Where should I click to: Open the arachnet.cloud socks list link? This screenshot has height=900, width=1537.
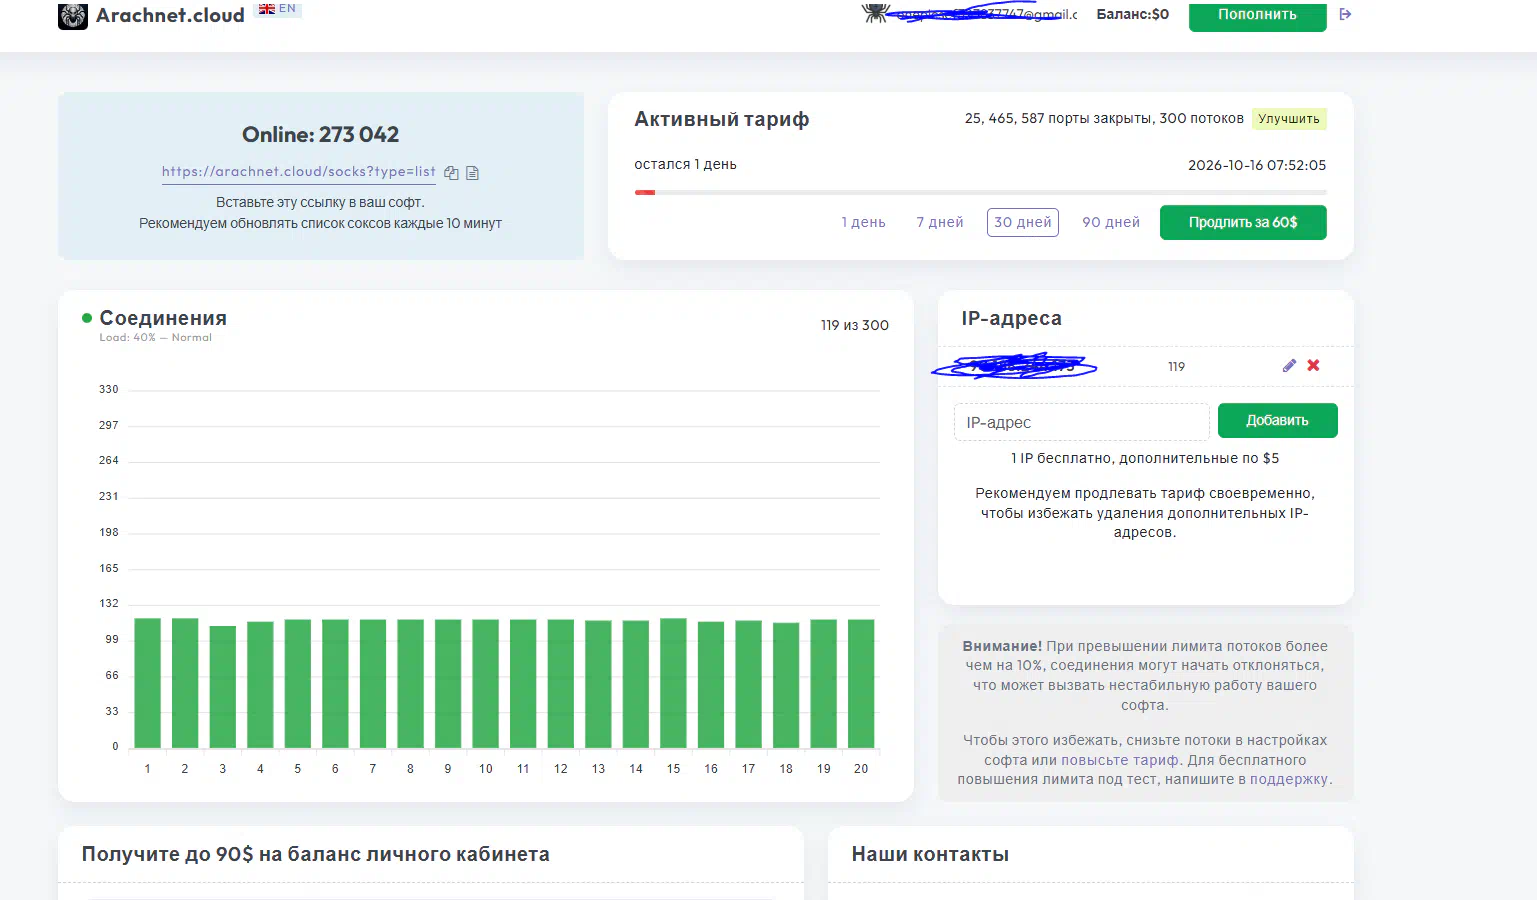298,172
